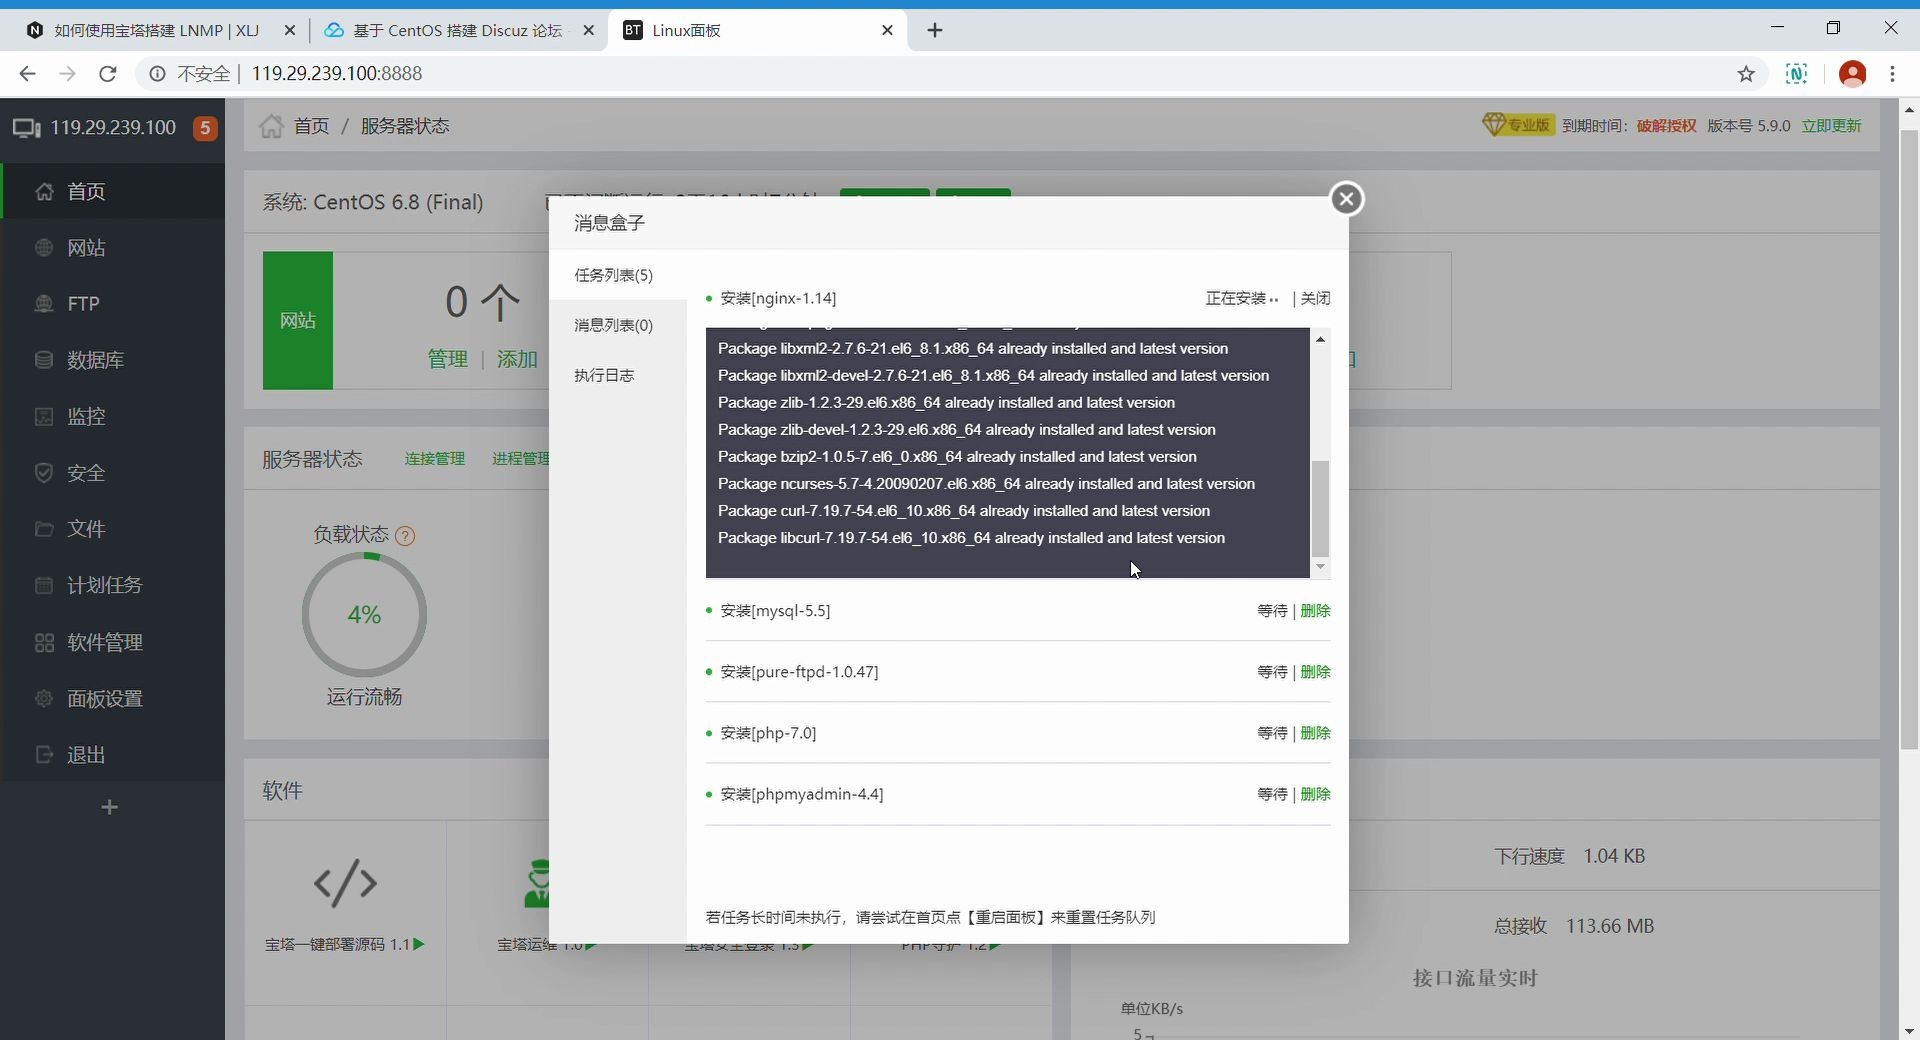The image size is (1920, 1040).
Task: Click the 专业版 diamond badge
Action: click(x=1518, y=125)
